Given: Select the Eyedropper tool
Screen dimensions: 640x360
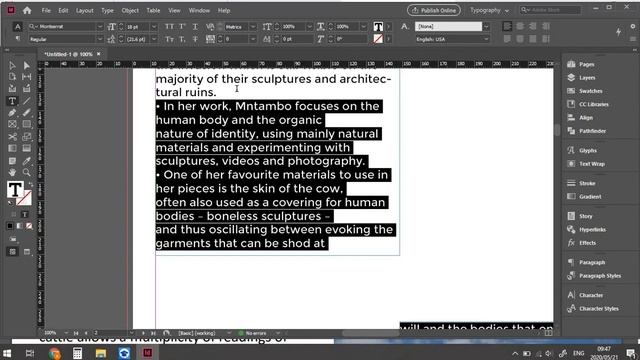Looking at the screenshot, I should (x=27, y=161).
